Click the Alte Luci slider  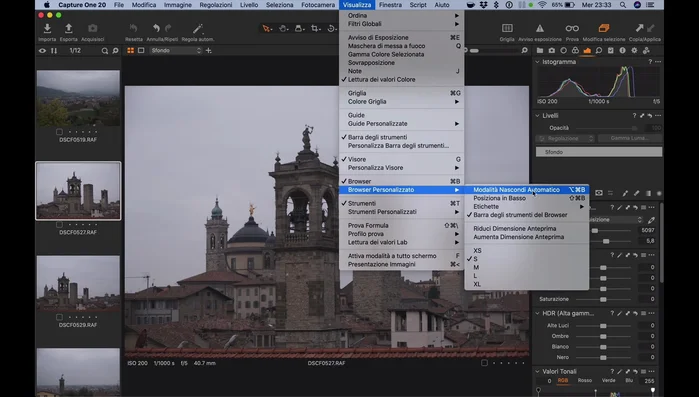pos(603,326)
